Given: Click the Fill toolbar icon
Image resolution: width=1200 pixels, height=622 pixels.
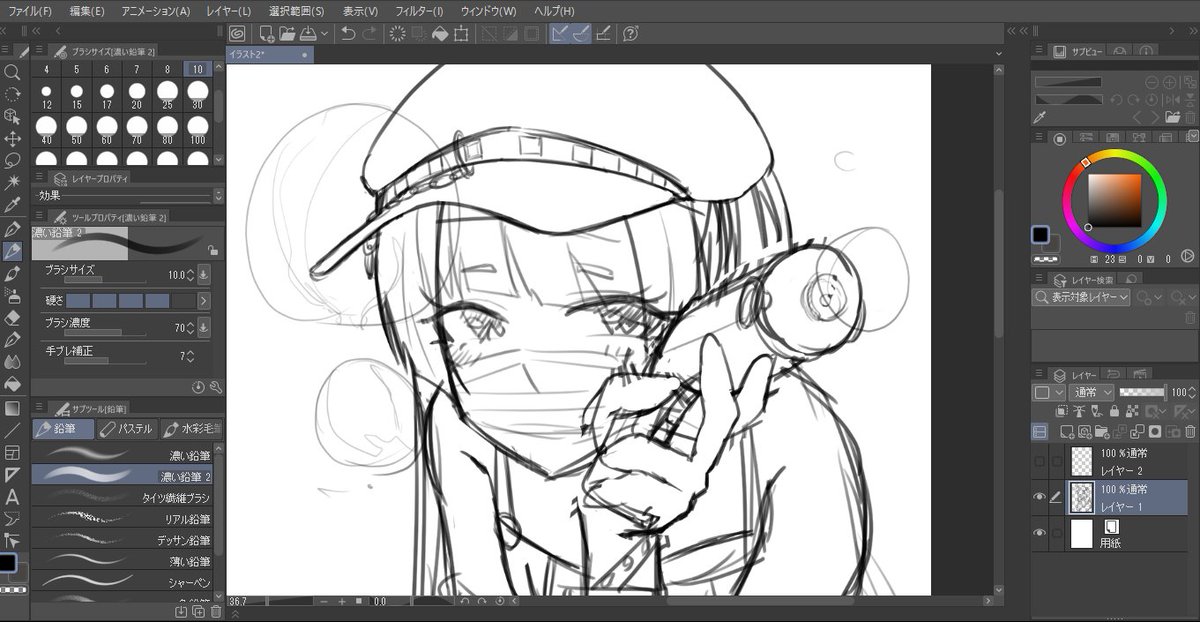Looking at the screenshot, I should pyautogui.click(x=439, y=34).
